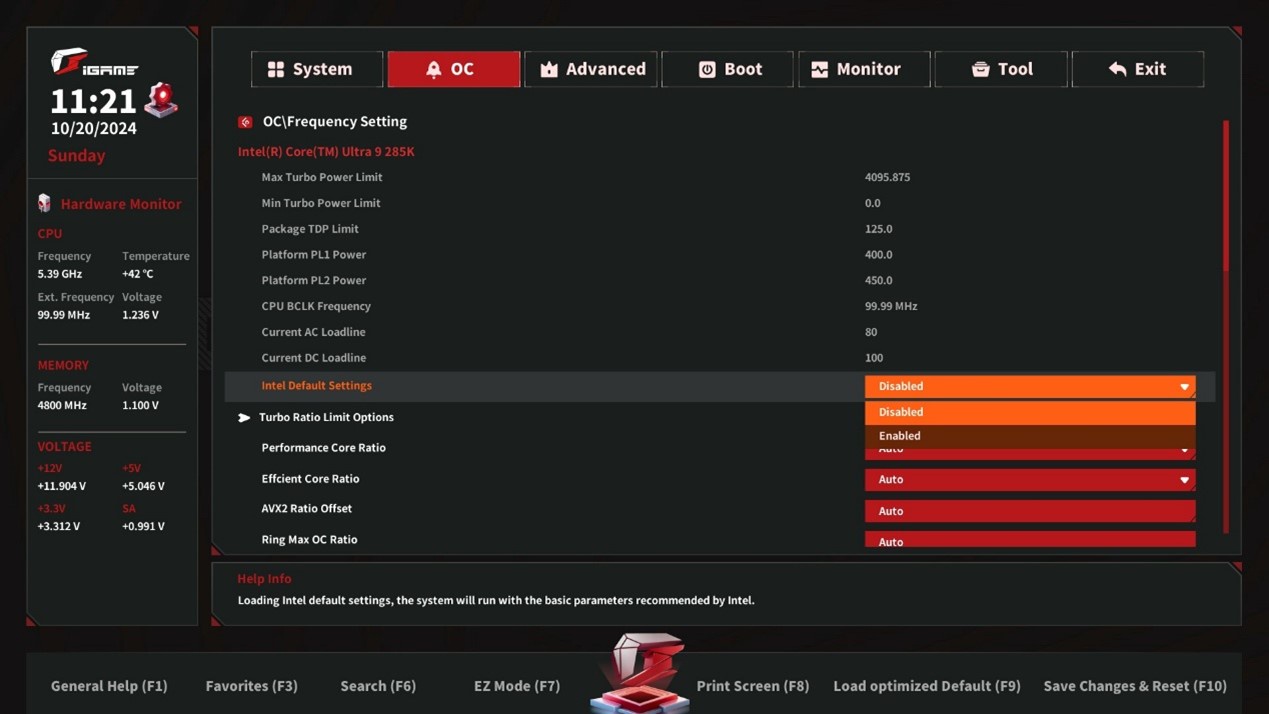Click General Help (F1)
The width and height of the screenshot is (1269, 714).
109,686
